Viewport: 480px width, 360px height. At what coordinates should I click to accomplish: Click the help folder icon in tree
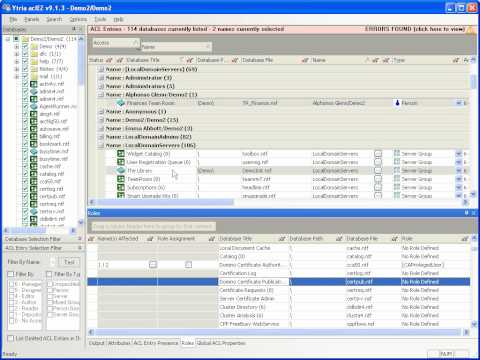[x=34, y=61]
